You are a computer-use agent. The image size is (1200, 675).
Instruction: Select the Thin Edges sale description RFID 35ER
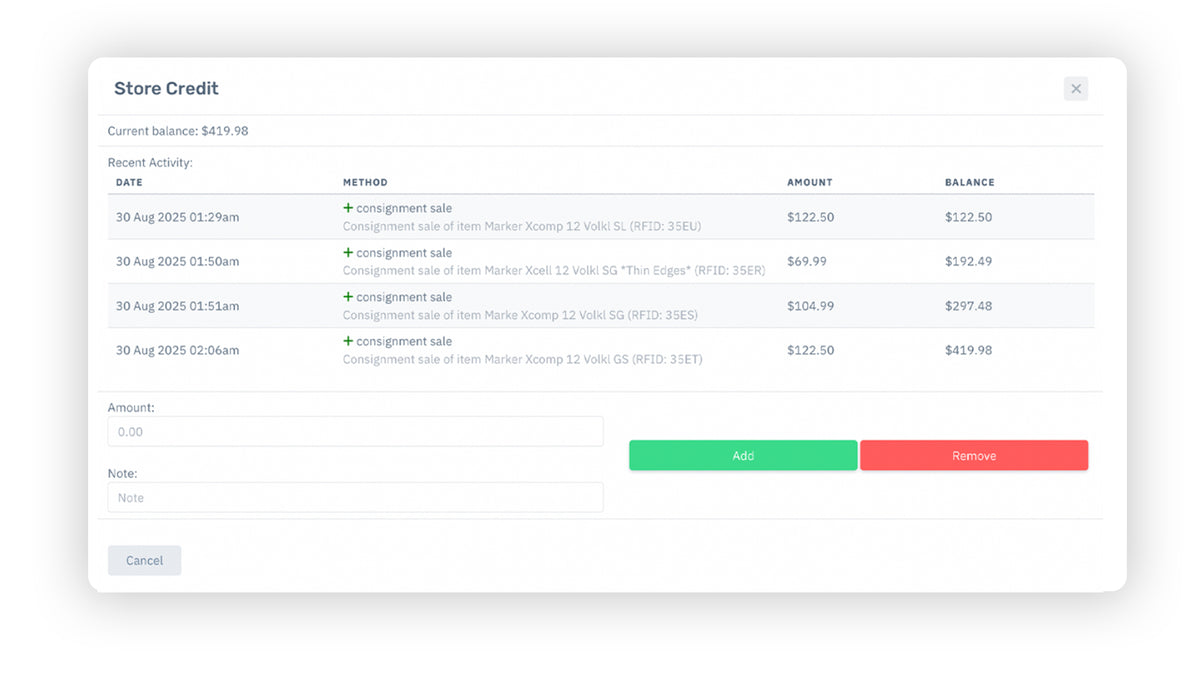point(553,270)
